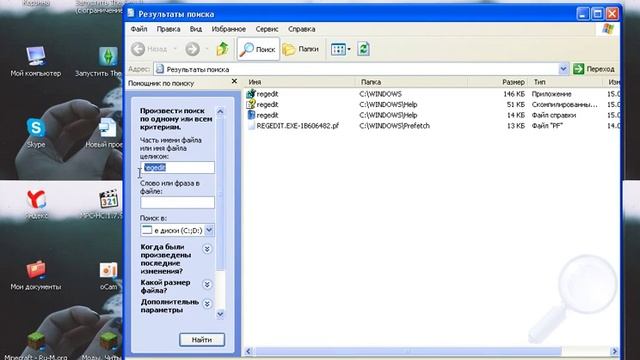Open Мои документы desktop icon
This screenshot has height=360, width=640.
pos(36,275)
